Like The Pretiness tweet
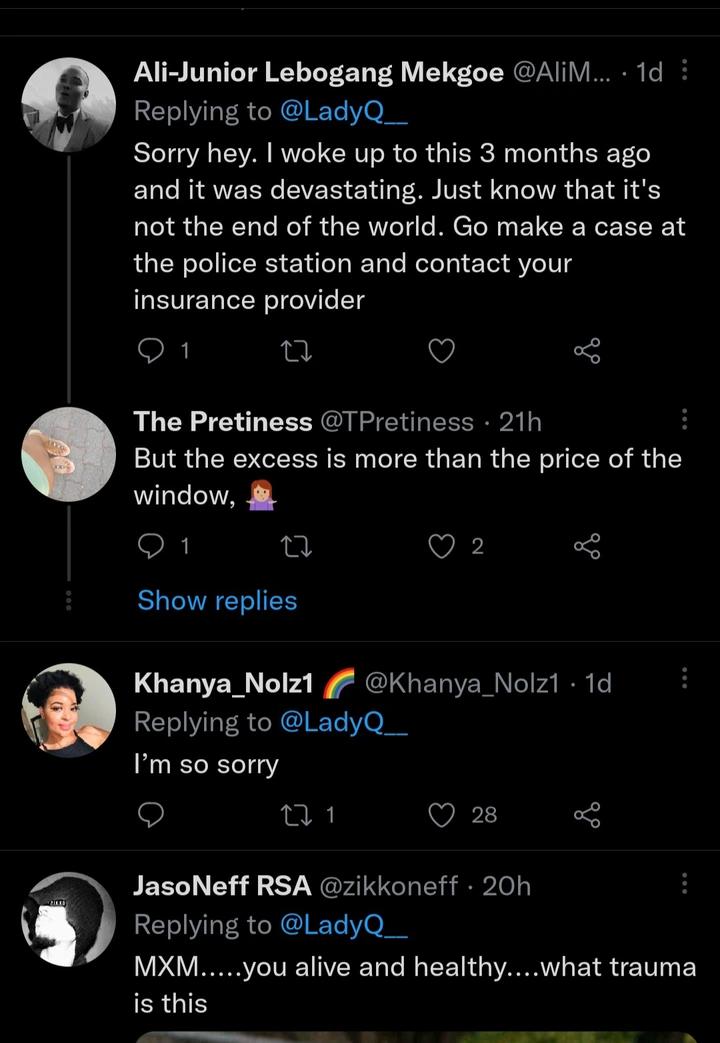720x1043 pixels. (x=441, y=546)
